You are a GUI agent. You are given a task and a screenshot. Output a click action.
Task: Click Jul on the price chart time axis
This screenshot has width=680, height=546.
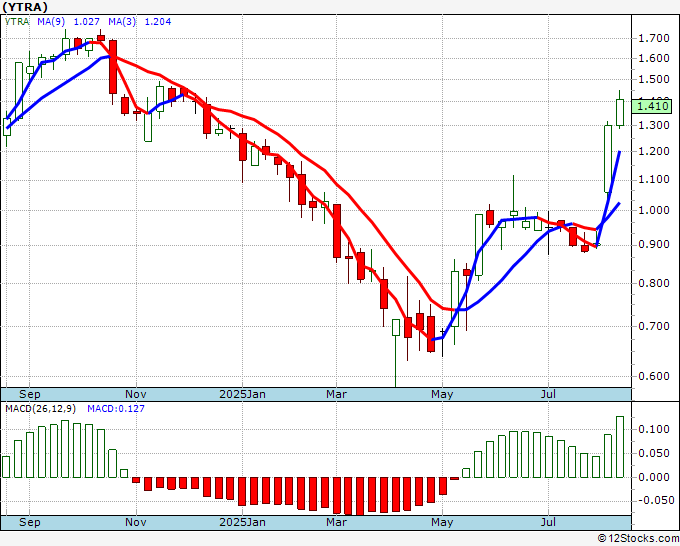coord(549,394)
